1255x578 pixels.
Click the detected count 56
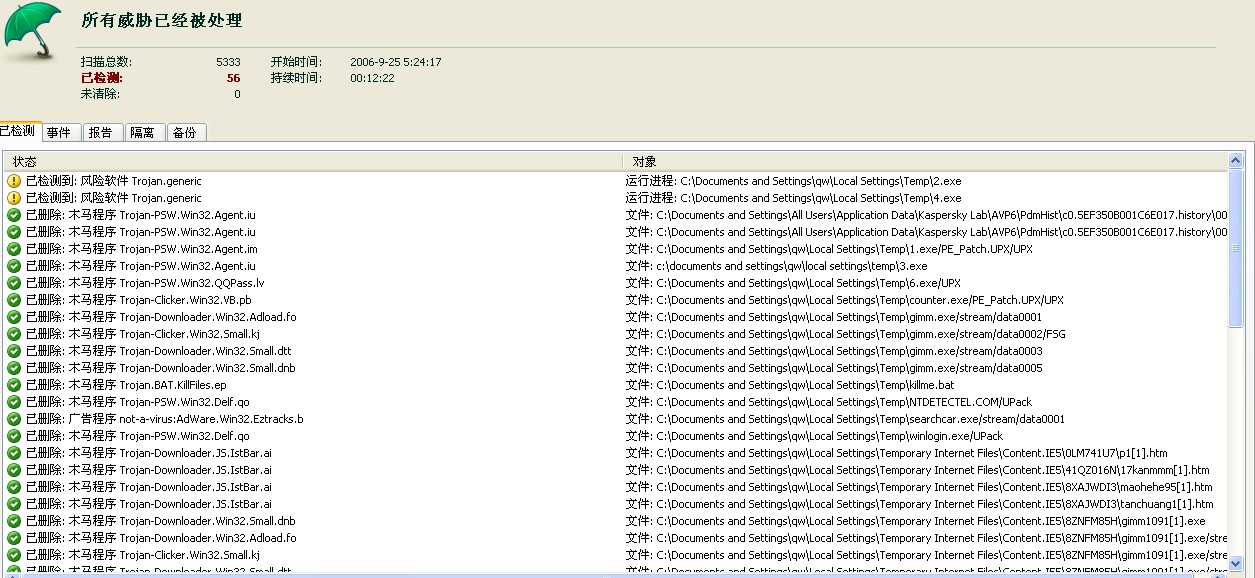pyautogui.click(x=234, y=78)
